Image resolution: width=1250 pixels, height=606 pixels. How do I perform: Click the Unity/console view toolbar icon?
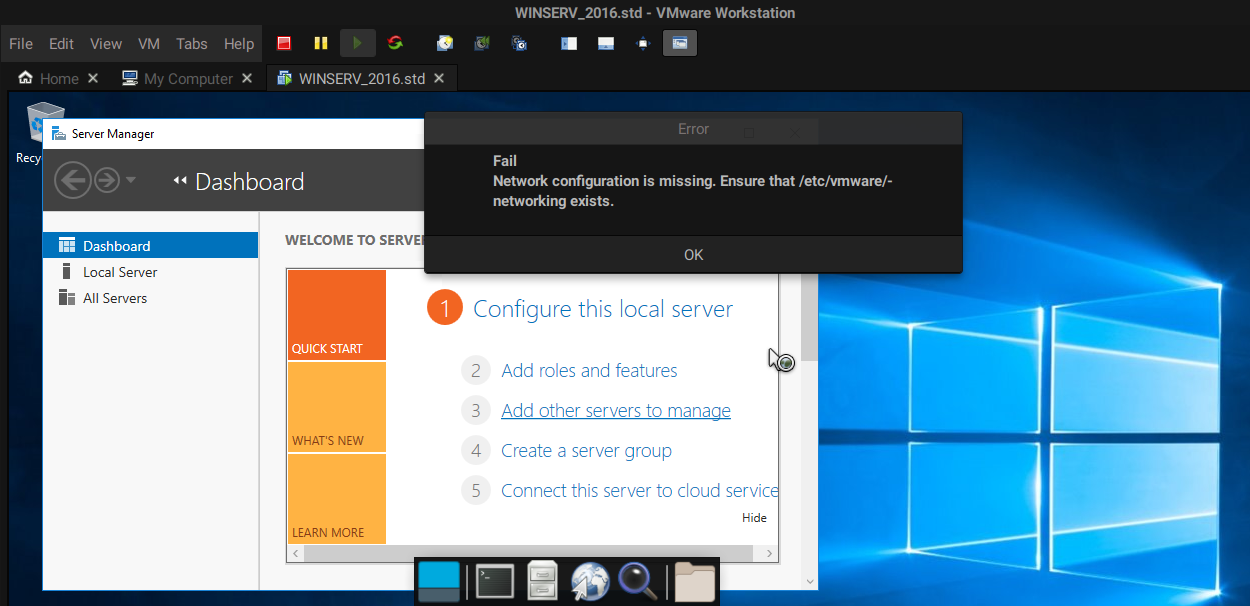680,43
